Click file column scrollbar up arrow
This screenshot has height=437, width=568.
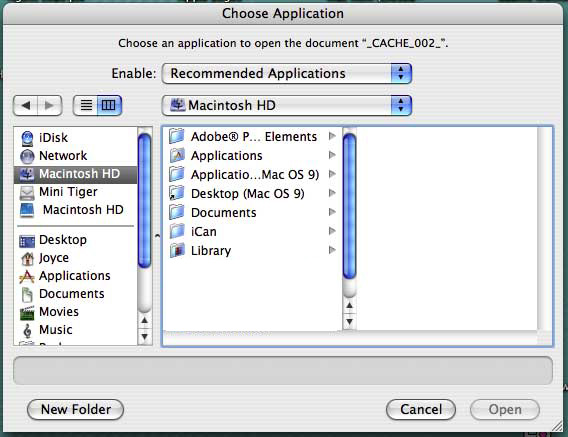pyautogui.click(x=349, y=306)
